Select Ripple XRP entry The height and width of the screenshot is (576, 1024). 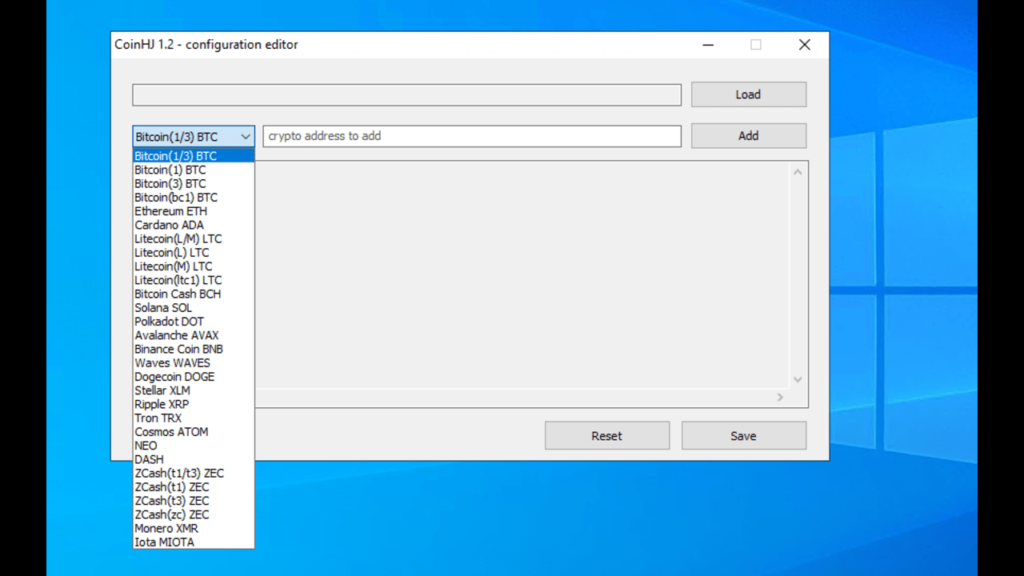pyautogui.click(x=193, y=404)
